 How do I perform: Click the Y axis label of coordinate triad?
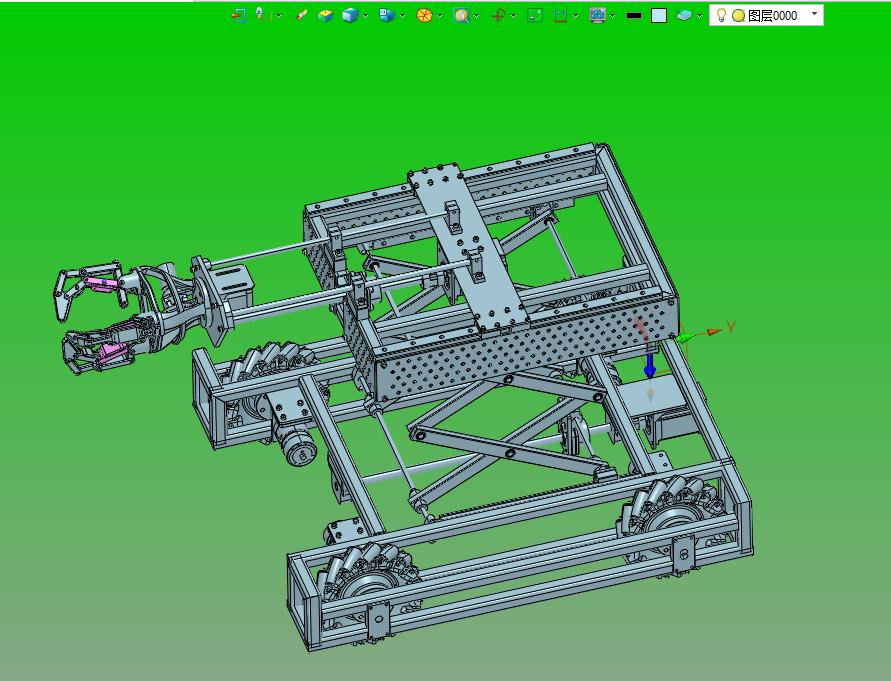point(731,327)
